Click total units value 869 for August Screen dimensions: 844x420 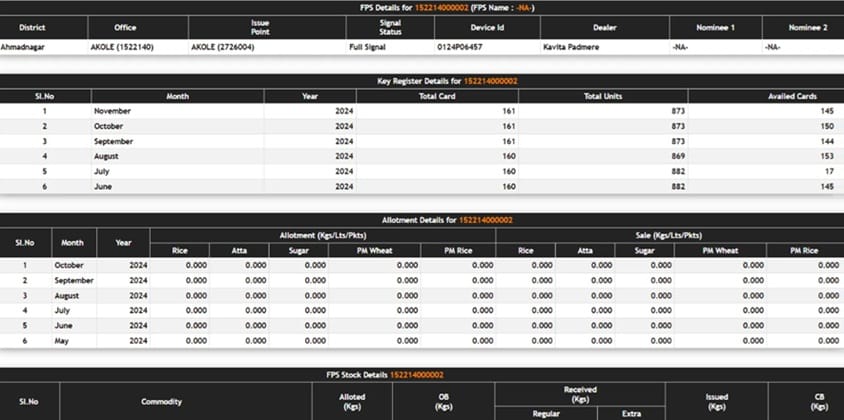[x=678, y=156]
